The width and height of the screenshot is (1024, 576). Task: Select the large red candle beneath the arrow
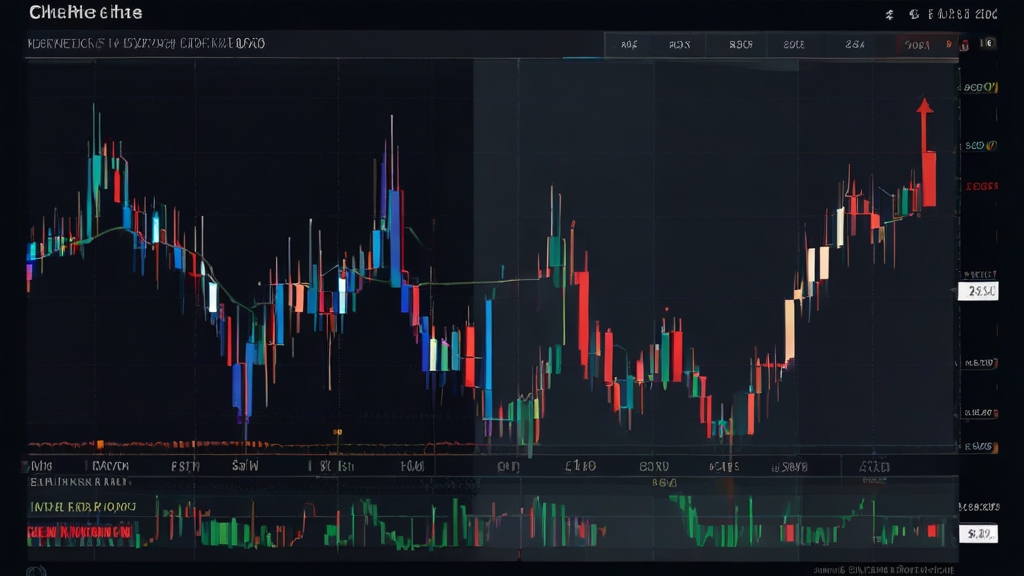coord(929,179)
